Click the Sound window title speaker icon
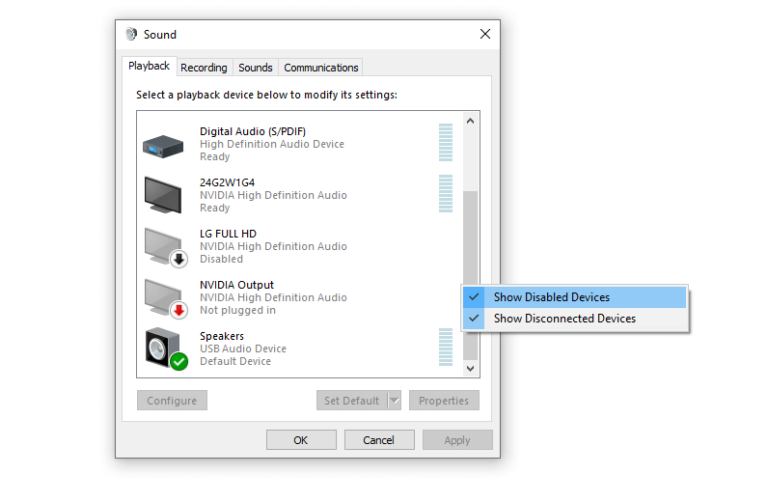 pyautogui.click(x=131, y=34)
